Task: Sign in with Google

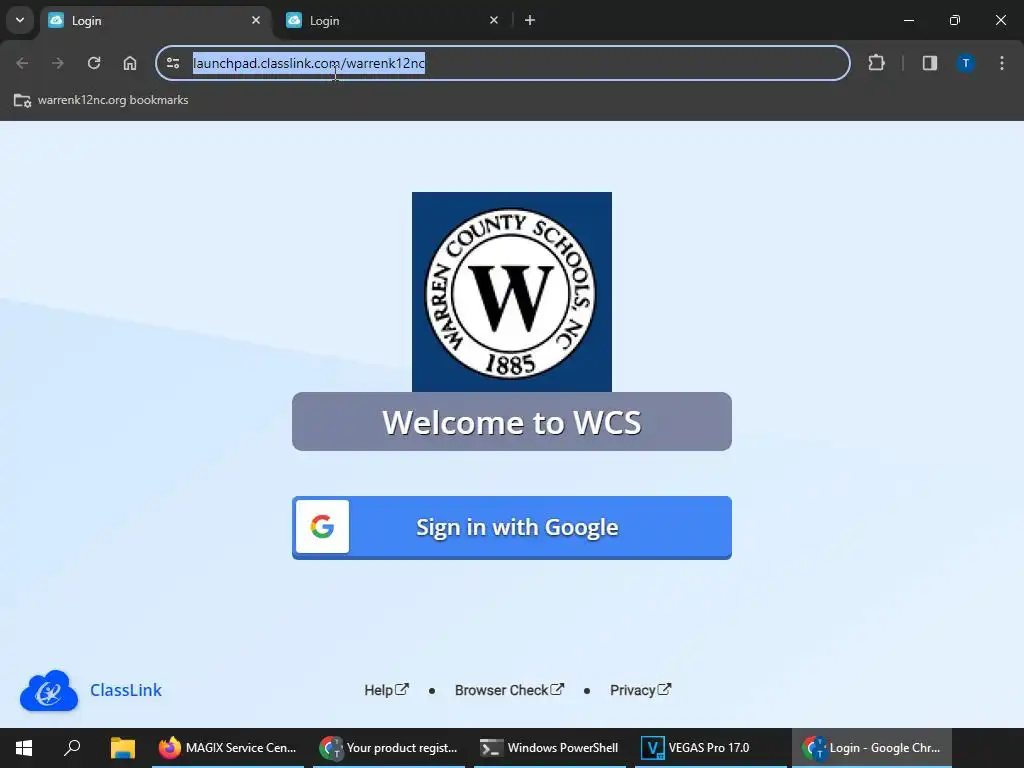Action: [511, 527]
